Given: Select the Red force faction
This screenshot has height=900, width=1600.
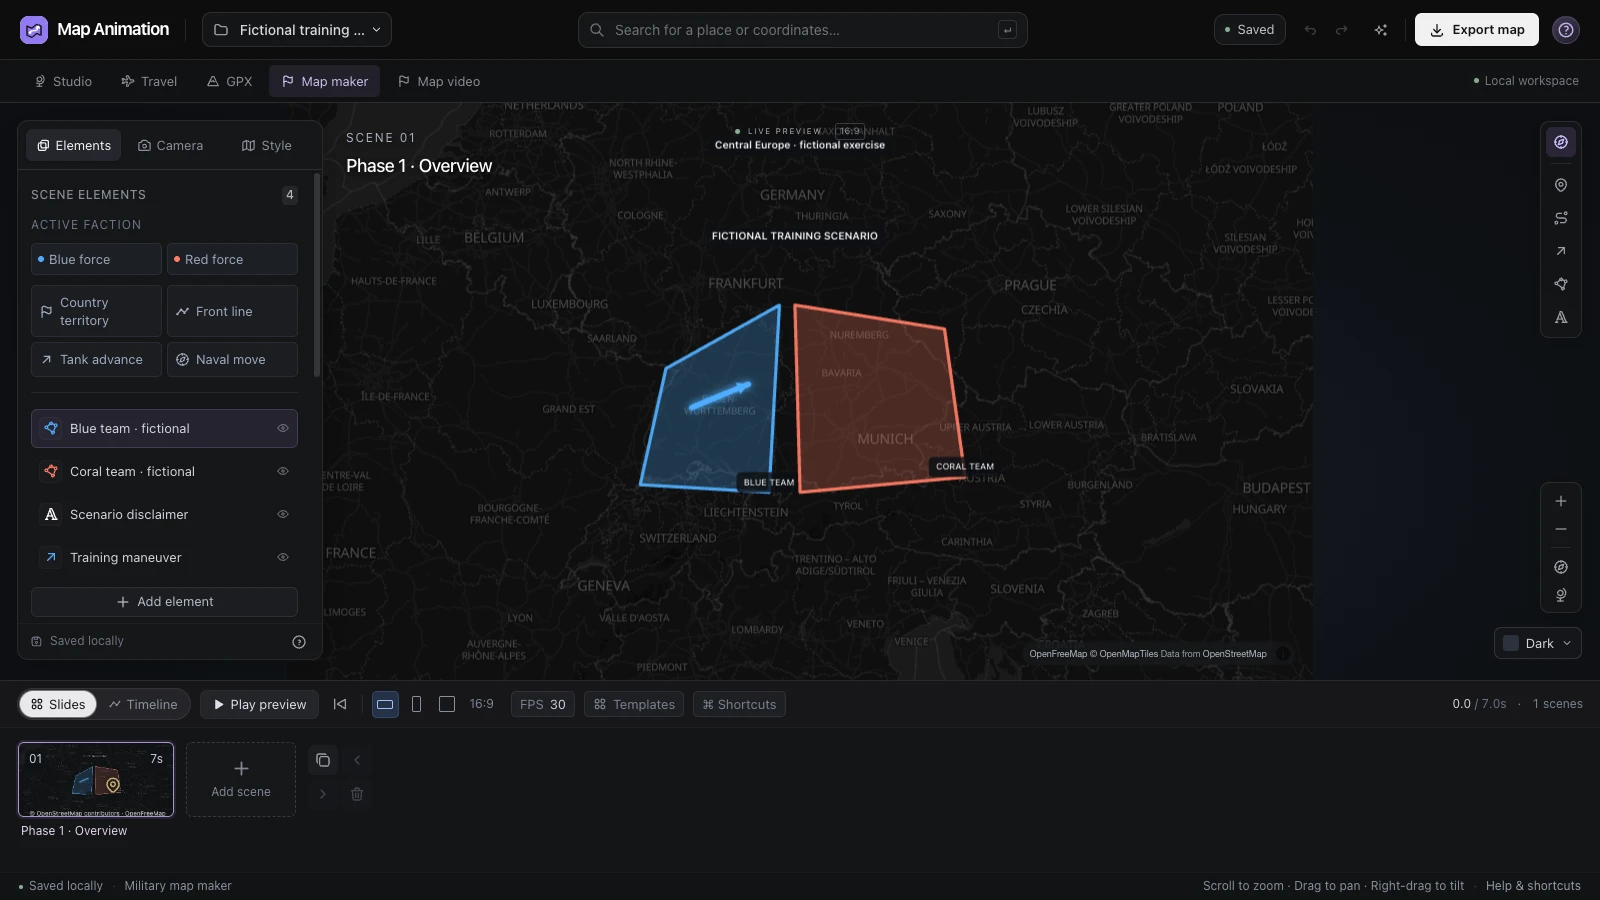Looking at the screenshot, I should (x=232, y=259).
